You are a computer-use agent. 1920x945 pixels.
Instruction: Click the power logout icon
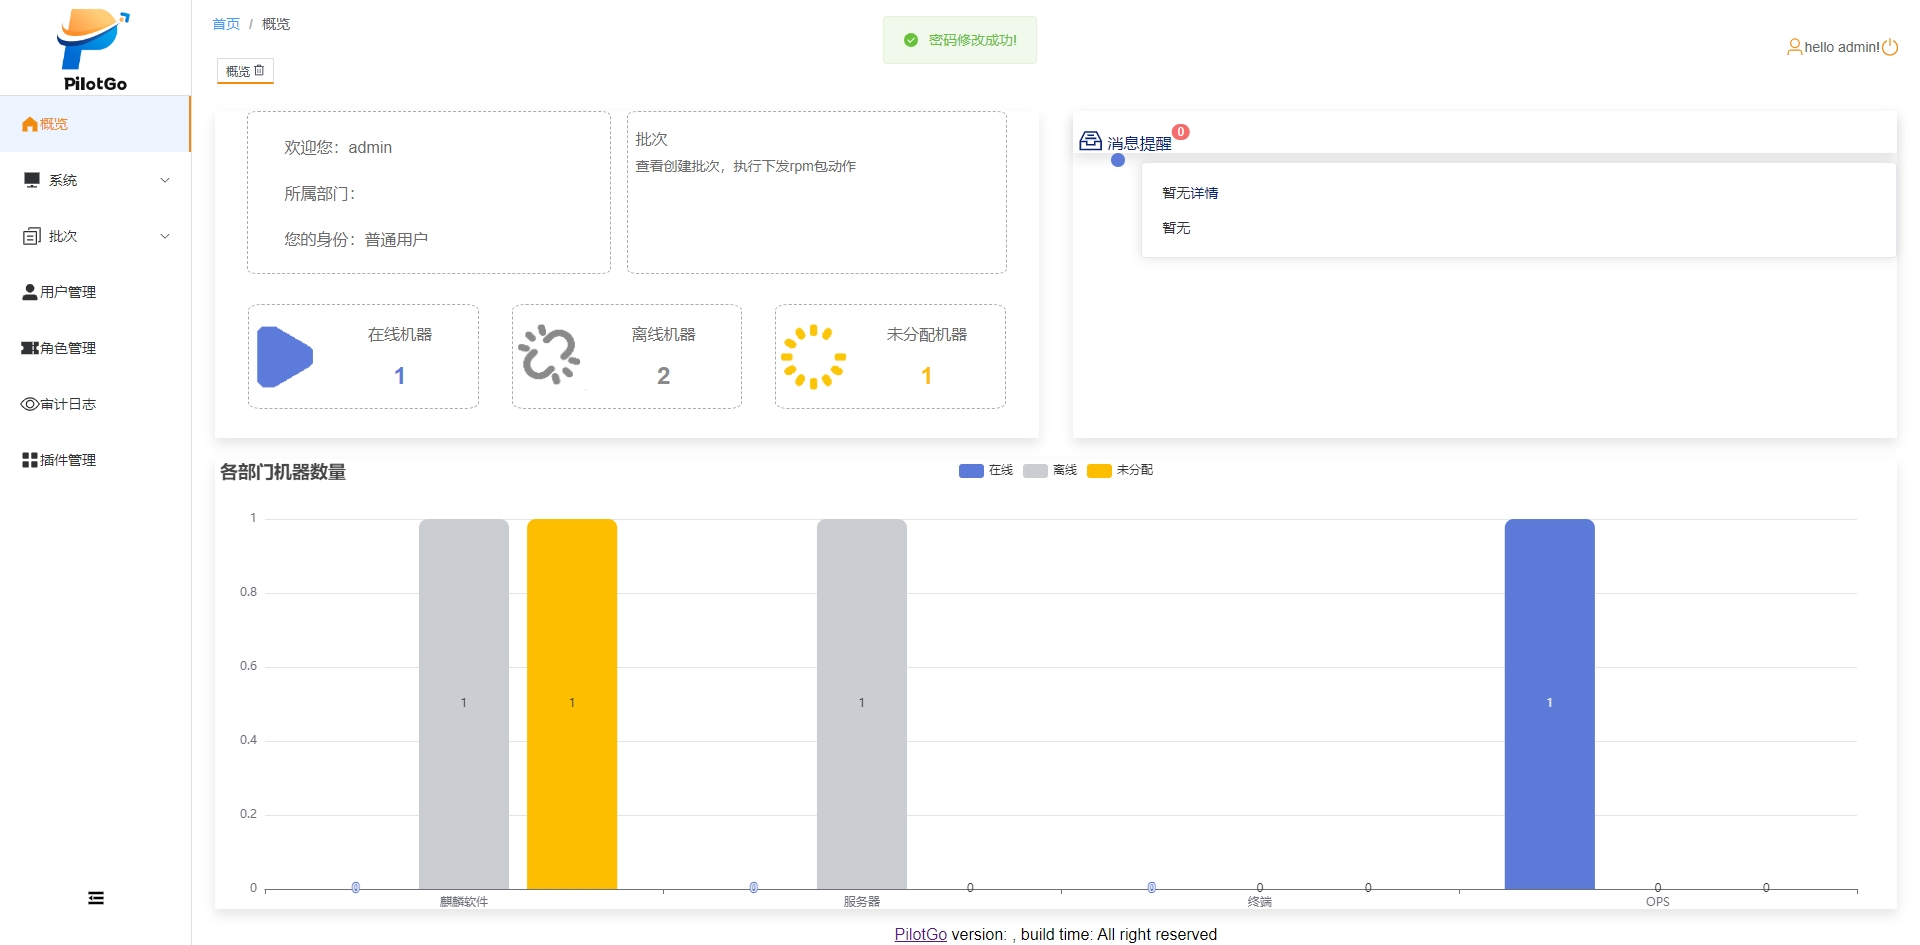(x=1890, y=47)
